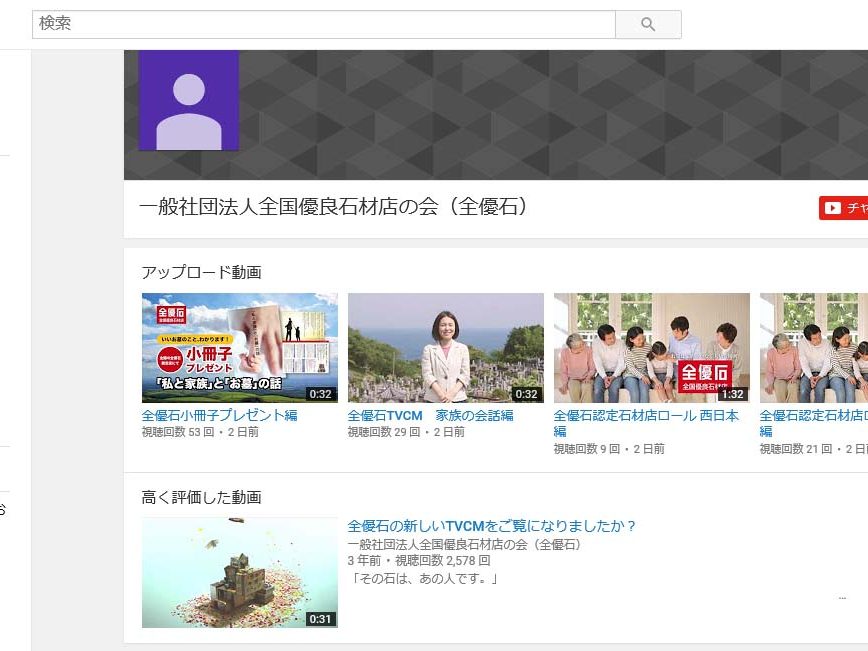Click the 3 年前・視聴回数 2,578 回 text

[x=419, y=561]
